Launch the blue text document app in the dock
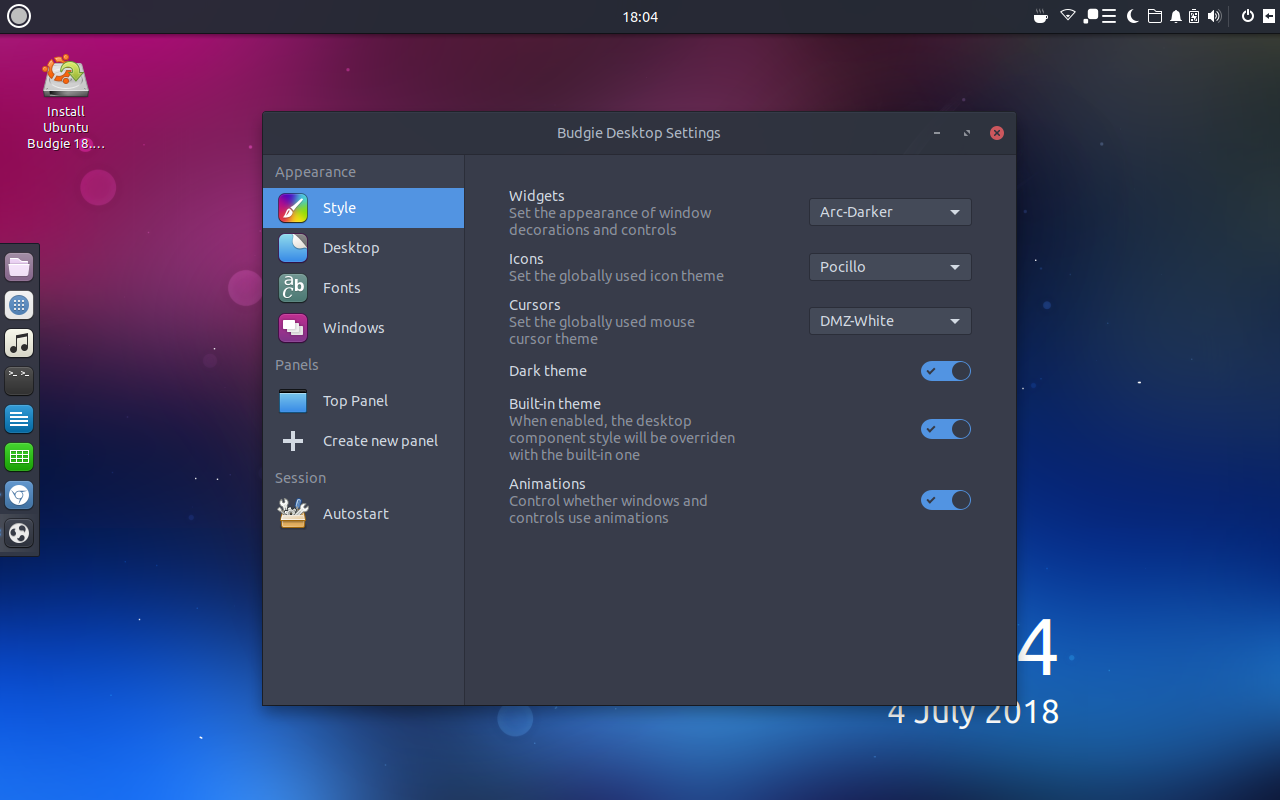This screenshot has height=800, width=1280. pos(19,419)
